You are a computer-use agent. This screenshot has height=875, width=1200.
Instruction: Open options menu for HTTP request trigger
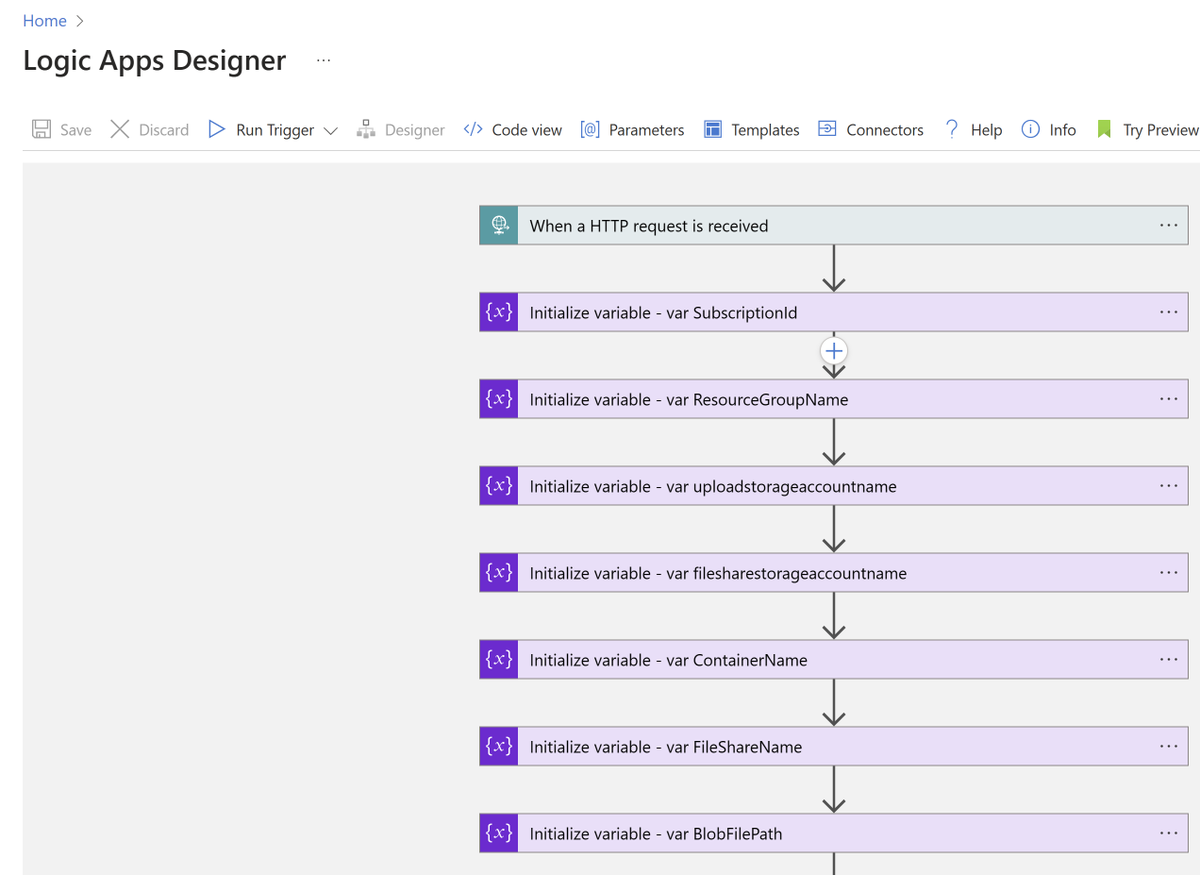(1168, 225)
